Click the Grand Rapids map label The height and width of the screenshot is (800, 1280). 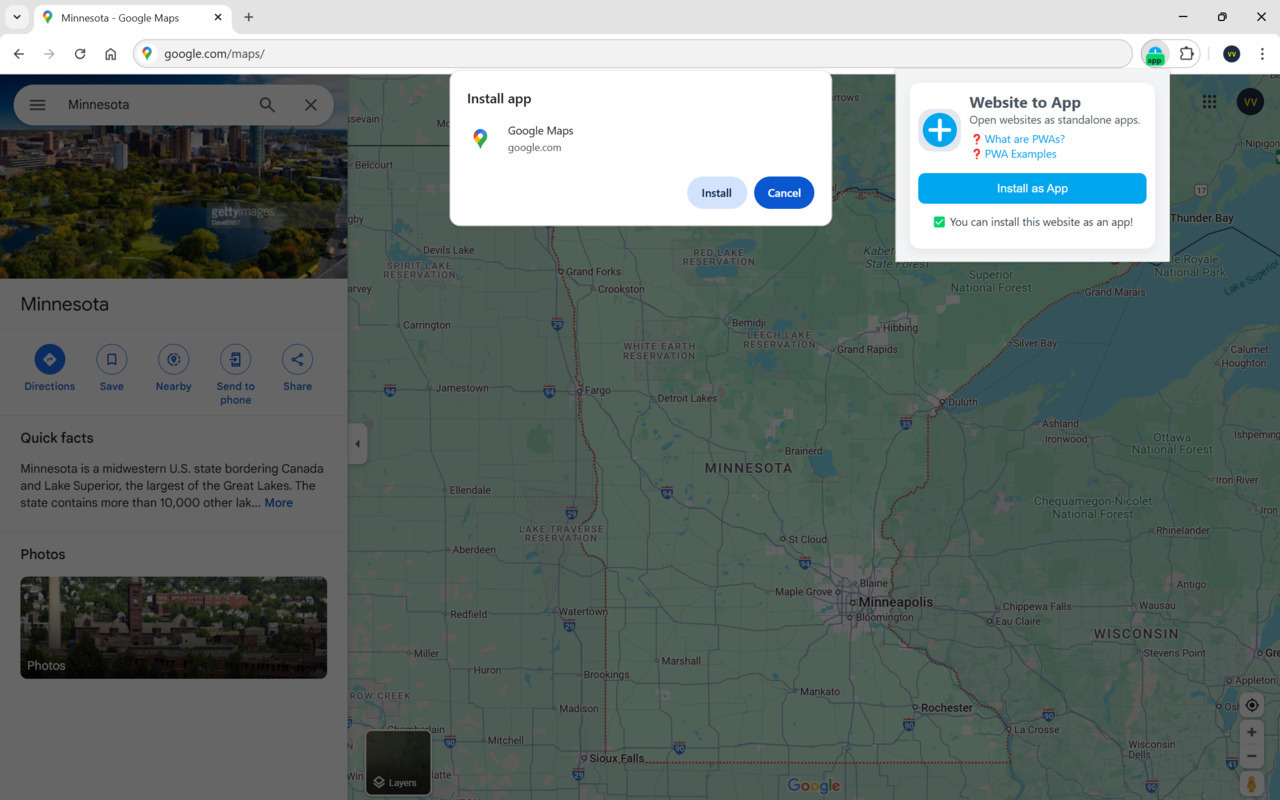tap(867, 350)
